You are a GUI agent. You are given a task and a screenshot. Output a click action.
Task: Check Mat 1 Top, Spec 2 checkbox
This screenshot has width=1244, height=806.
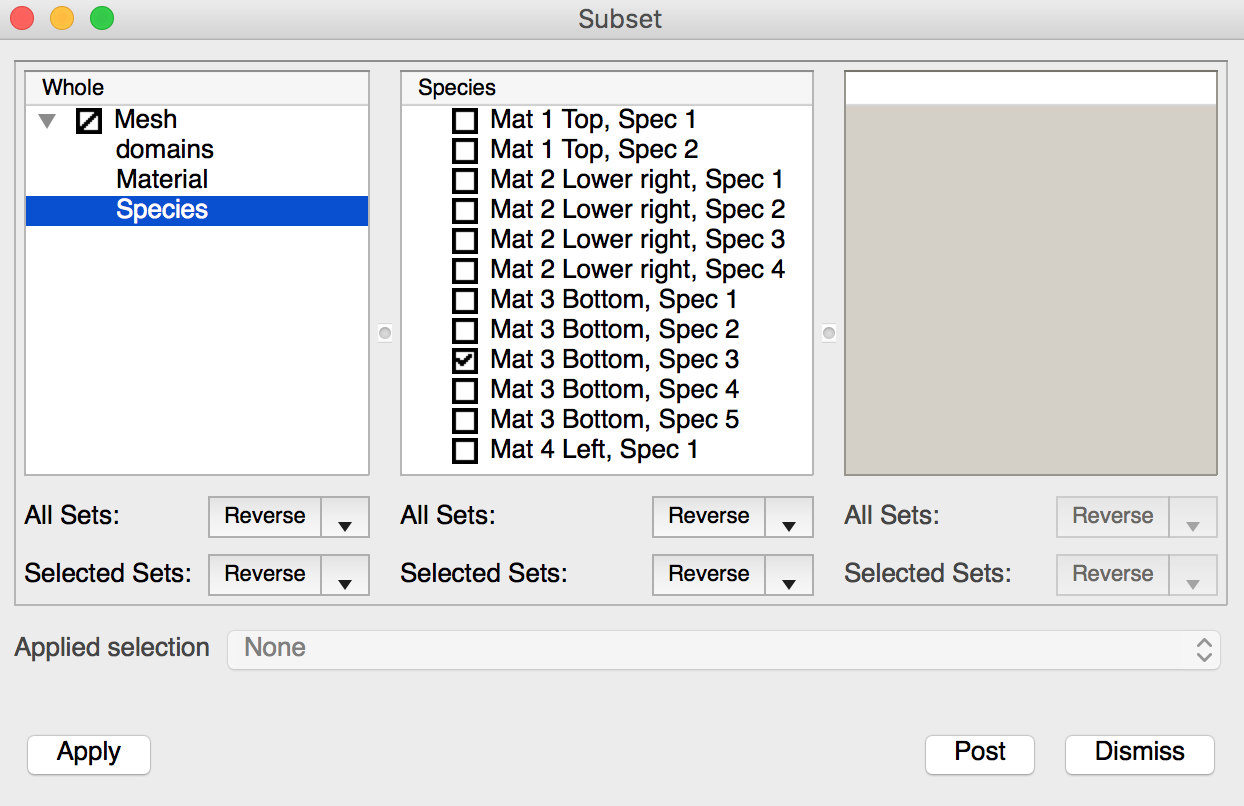(x=465, y=151)
